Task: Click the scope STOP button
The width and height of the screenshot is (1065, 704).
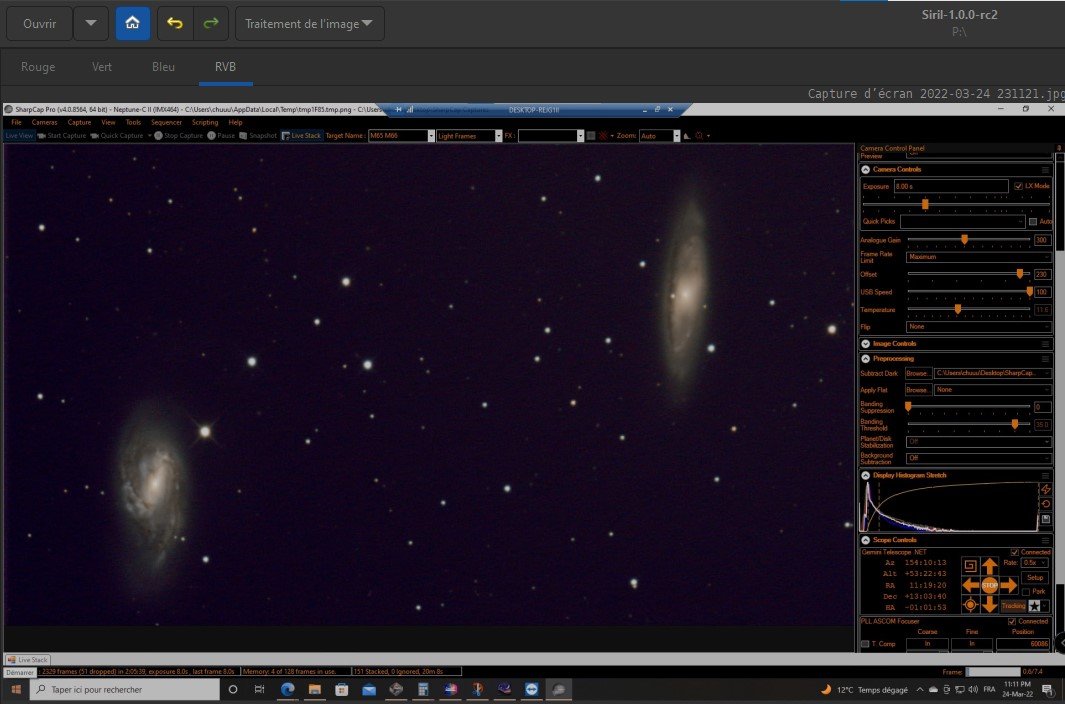Action: 990,585
